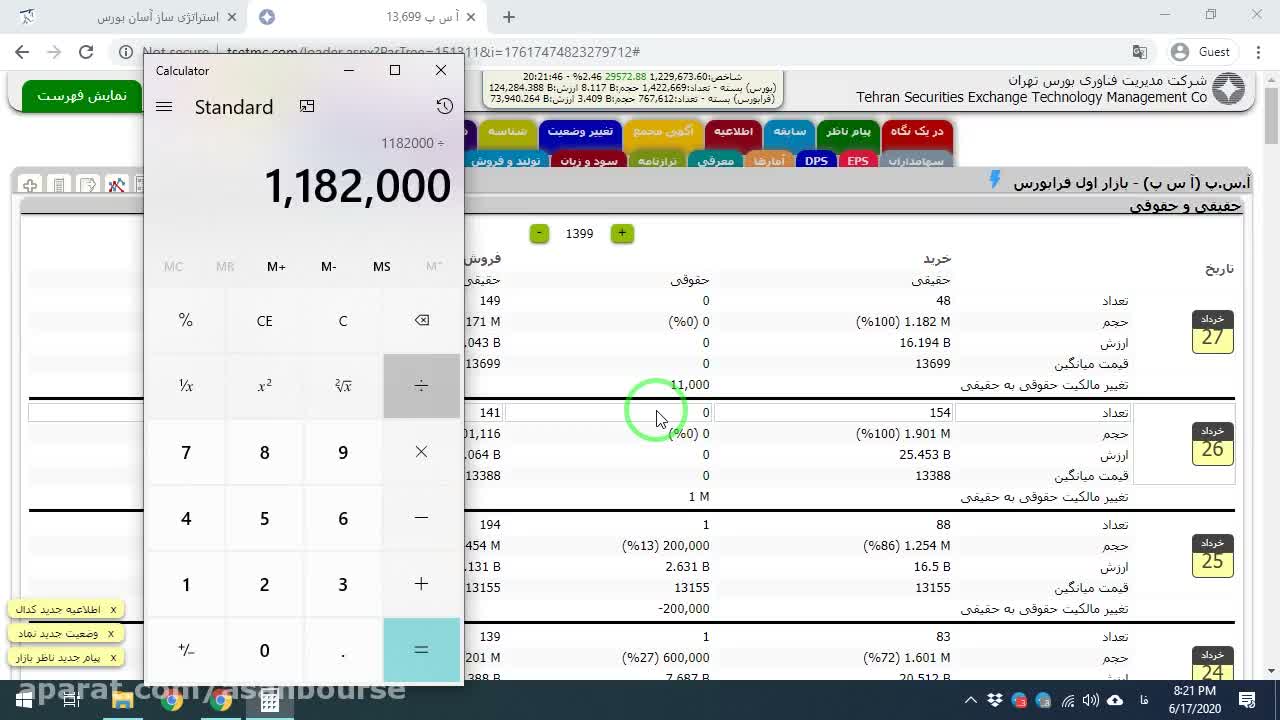Open Calculator from taskbar
The width and height of the screenshot is (1280, 720).
pyautogui.click(x=270, y=701)
